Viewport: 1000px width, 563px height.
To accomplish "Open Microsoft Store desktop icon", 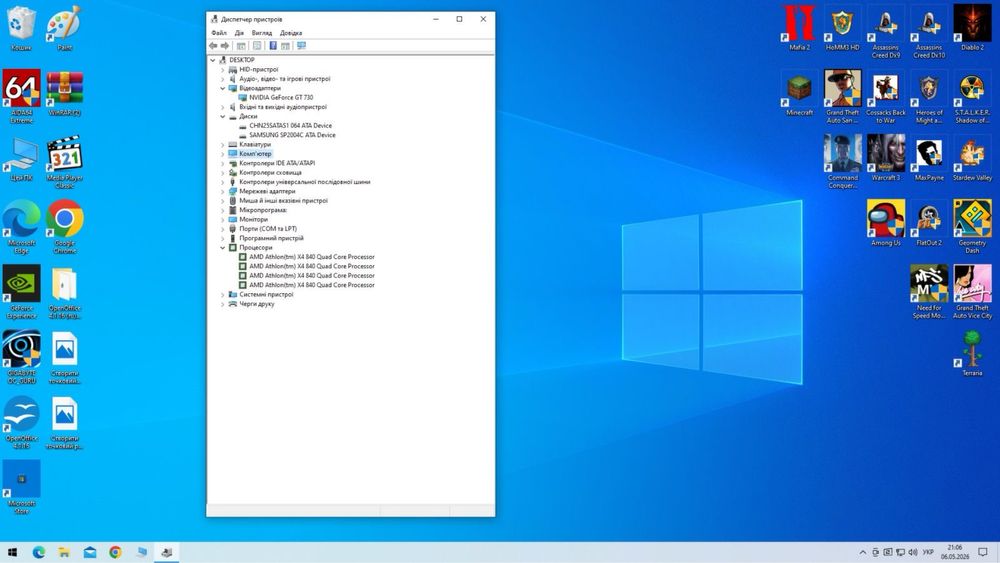I will click(21, 487).
